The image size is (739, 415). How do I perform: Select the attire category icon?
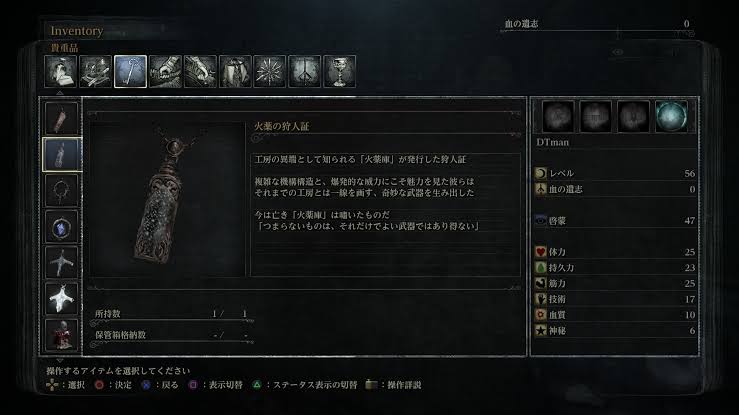click(x=235, y=71)
